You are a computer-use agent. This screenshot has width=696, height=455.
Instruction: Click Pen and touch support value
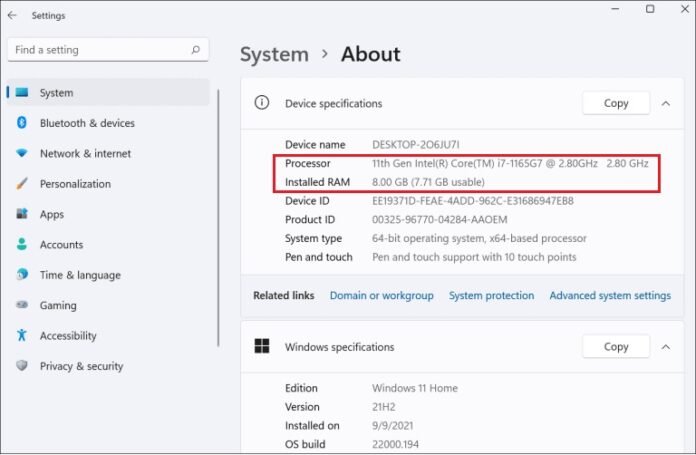(474, 257)
